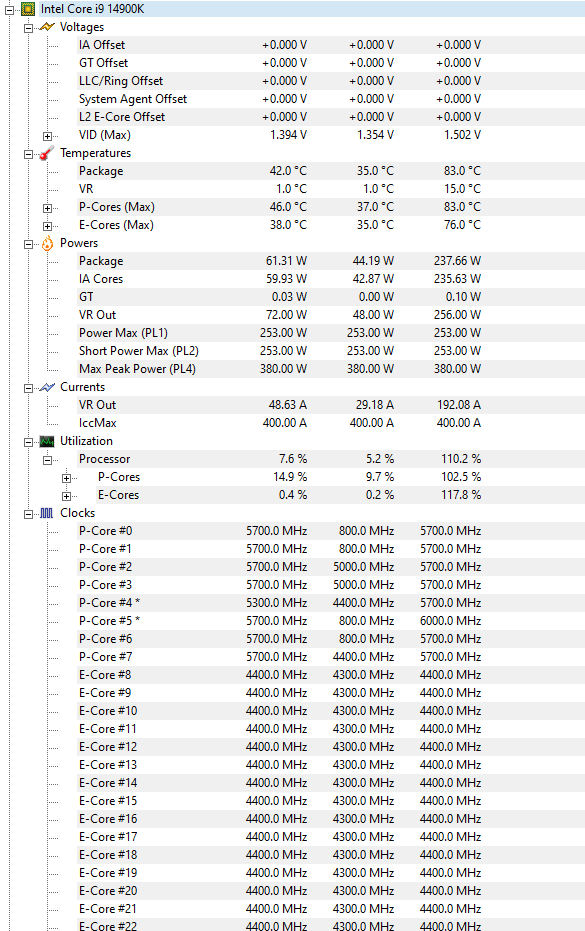
Task: Select the Short Power Max (PL2) row
Action: point(331,351)
